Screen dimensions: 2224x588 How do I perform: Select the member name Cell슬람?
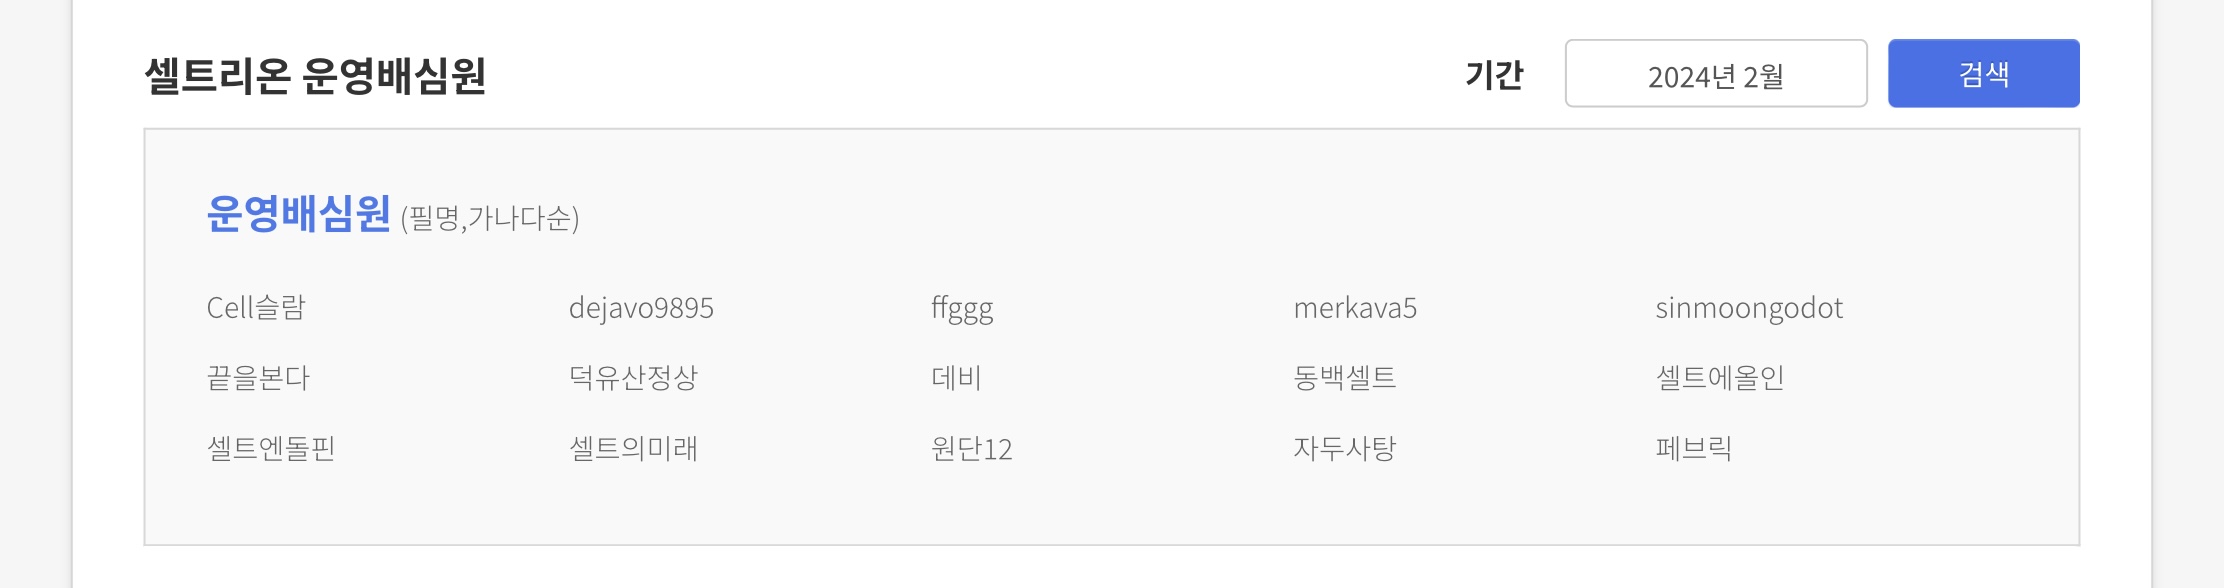tap(256, 308)
